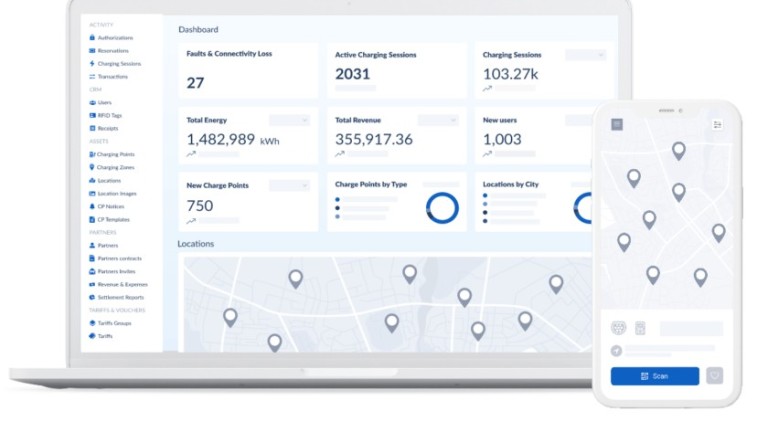Select Tariffs Groups in the sidebar
The height and width of the screenshot is (432, 768).
click(115, 323)
